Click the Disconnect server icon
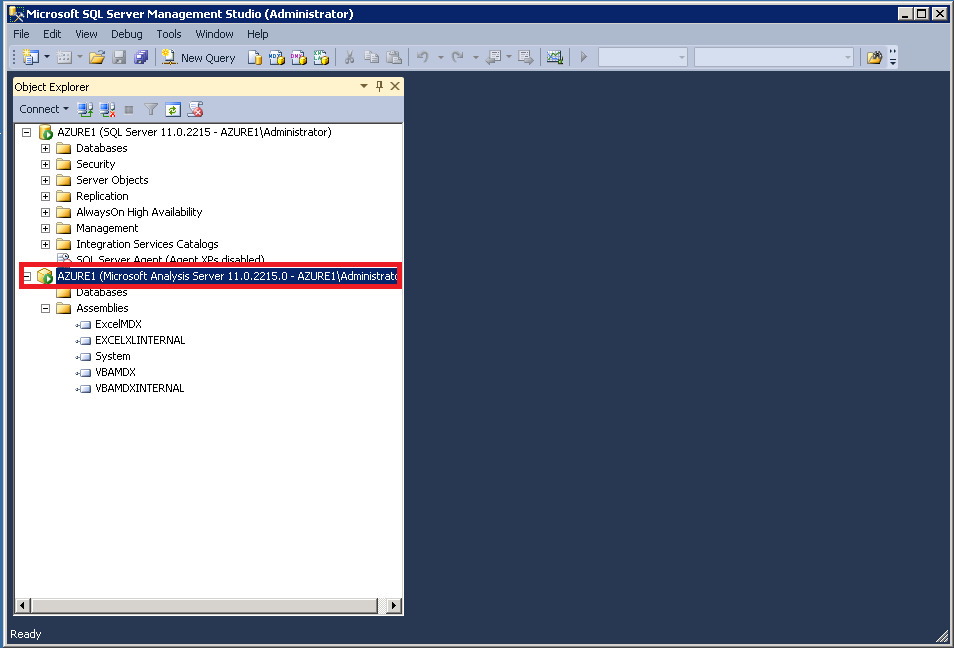The height and width of the screenshot is (648, 954). pyautogui.click(x=107, y=110)
